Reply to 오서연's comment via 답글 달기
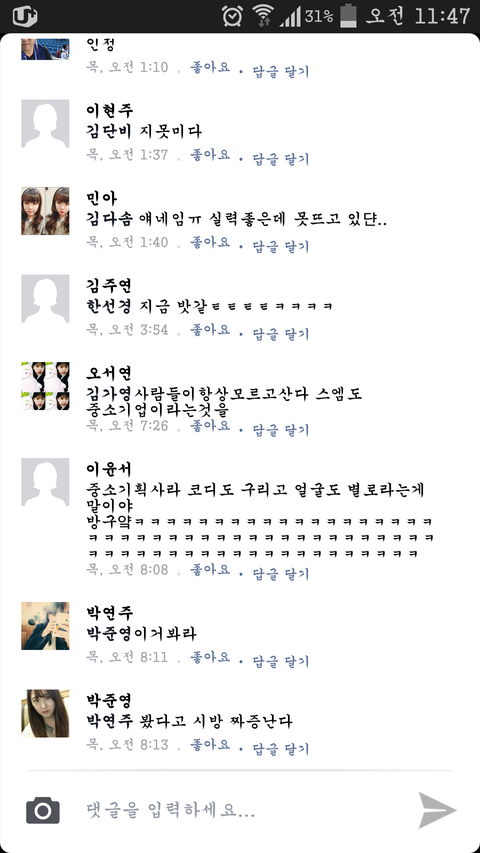The width and height of the screenshot is (480, 853). (281, 430)
